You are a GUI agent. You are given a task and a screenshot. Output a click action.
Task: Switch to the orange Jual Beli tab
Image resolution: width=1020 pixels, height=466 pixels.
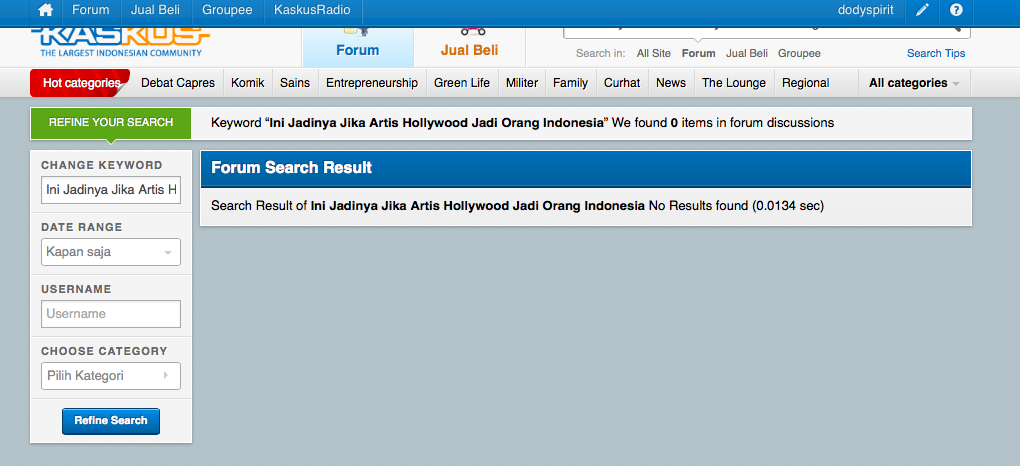pos(469,47)
